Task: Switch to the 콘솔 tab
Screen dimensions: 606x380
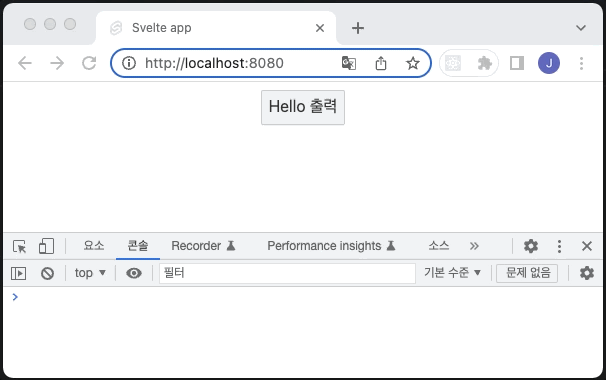Action: point(138,246)
